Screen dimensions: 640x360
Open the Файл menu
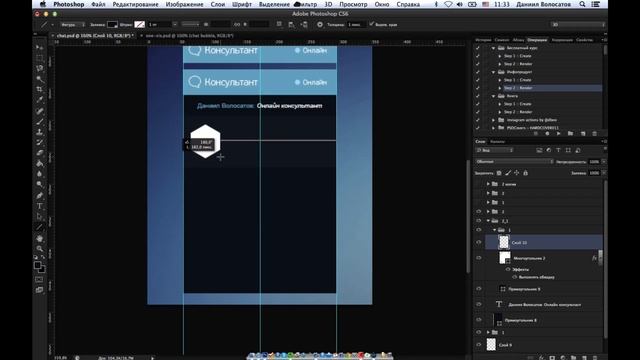pyautogui.click(x=98, y=4)
